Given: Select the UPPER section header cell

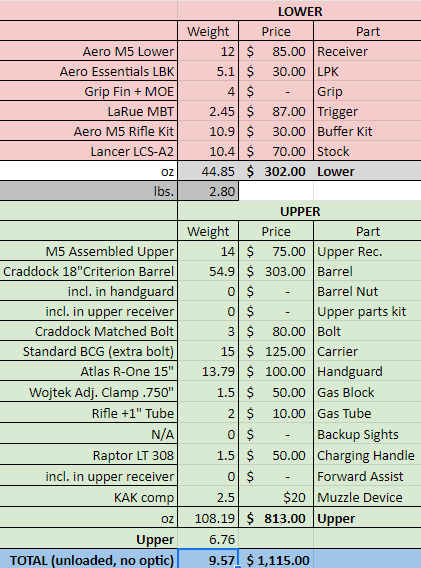Looking at the screenshot, I should pyautogui.click(x=300, y=211).
